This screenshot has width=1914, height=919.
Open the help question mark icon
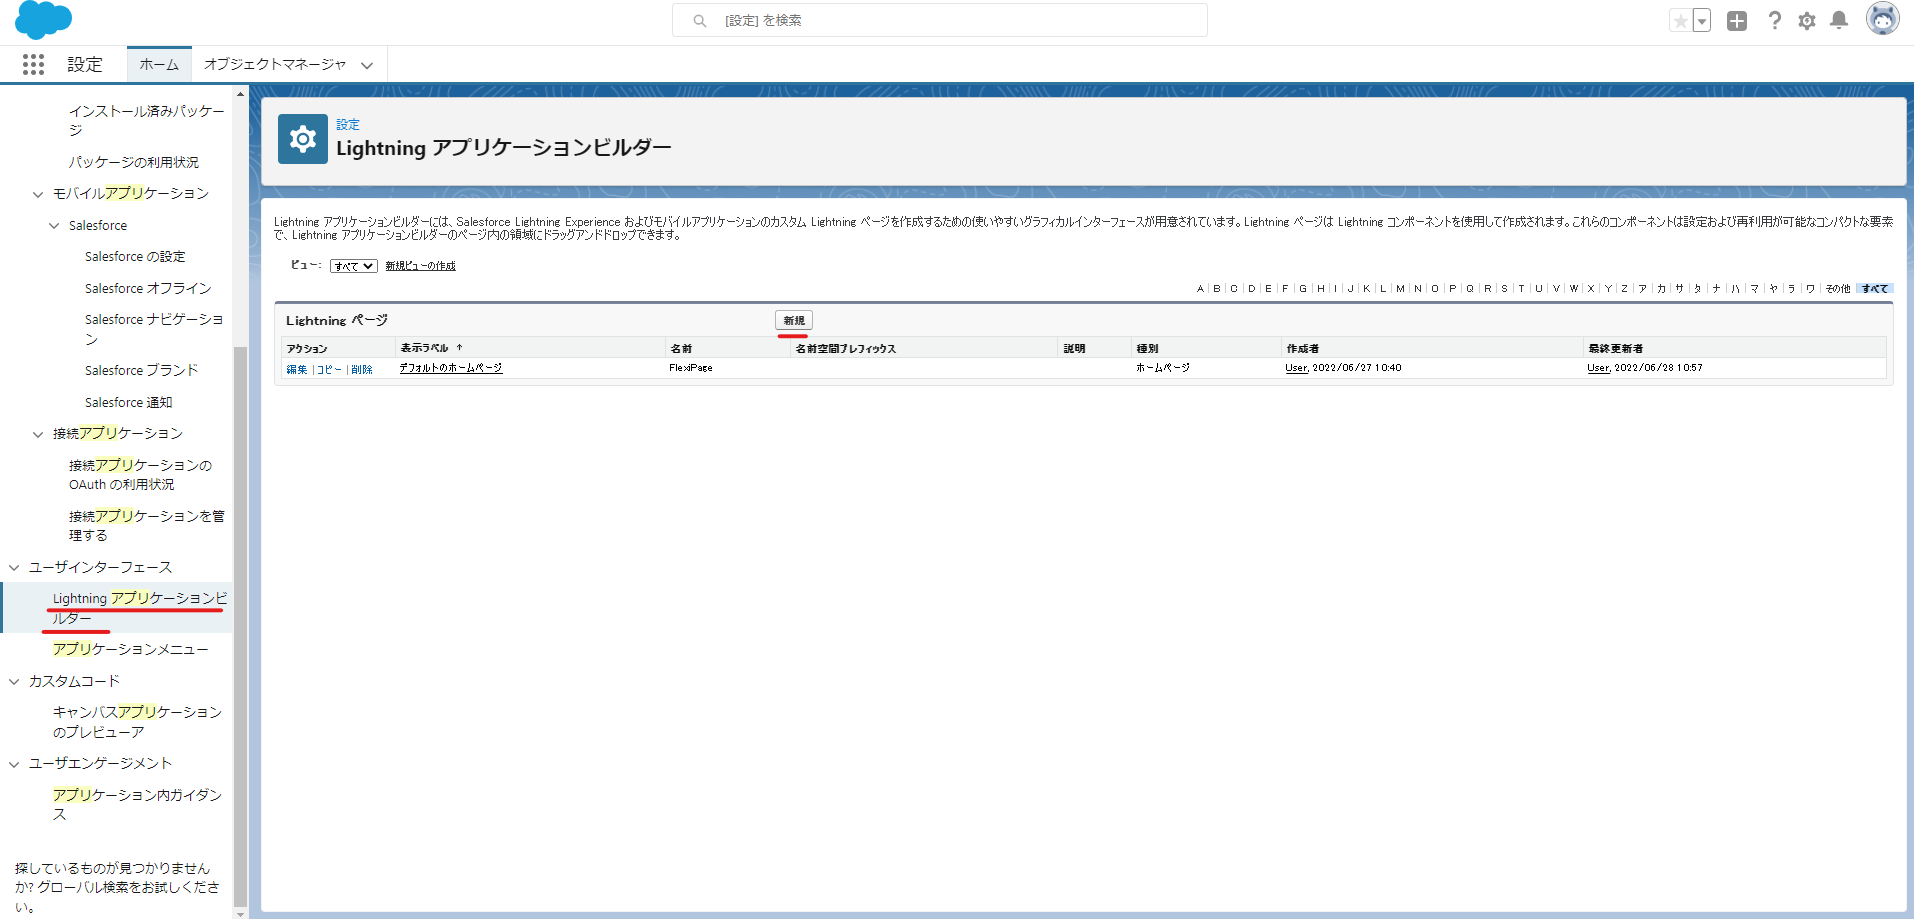(x=1774, y=20)
